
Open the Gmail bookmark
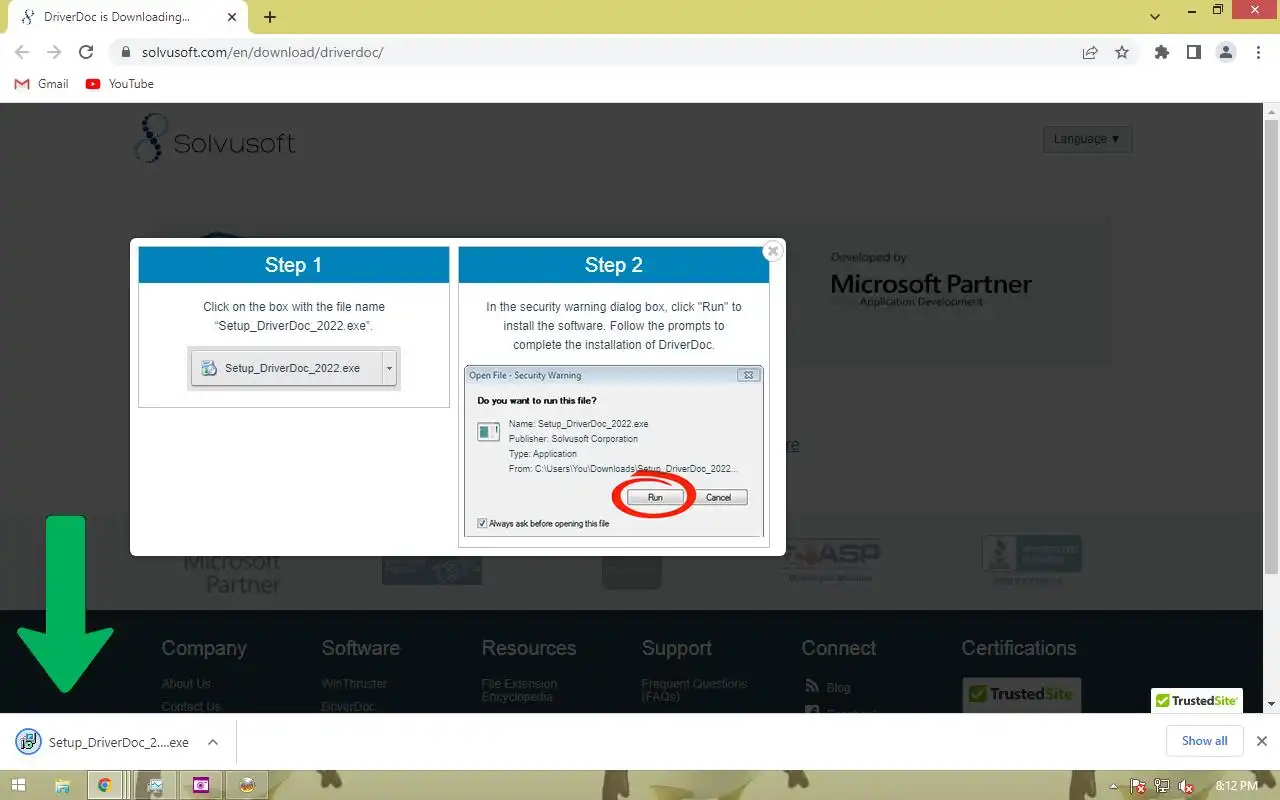[42, 84]
